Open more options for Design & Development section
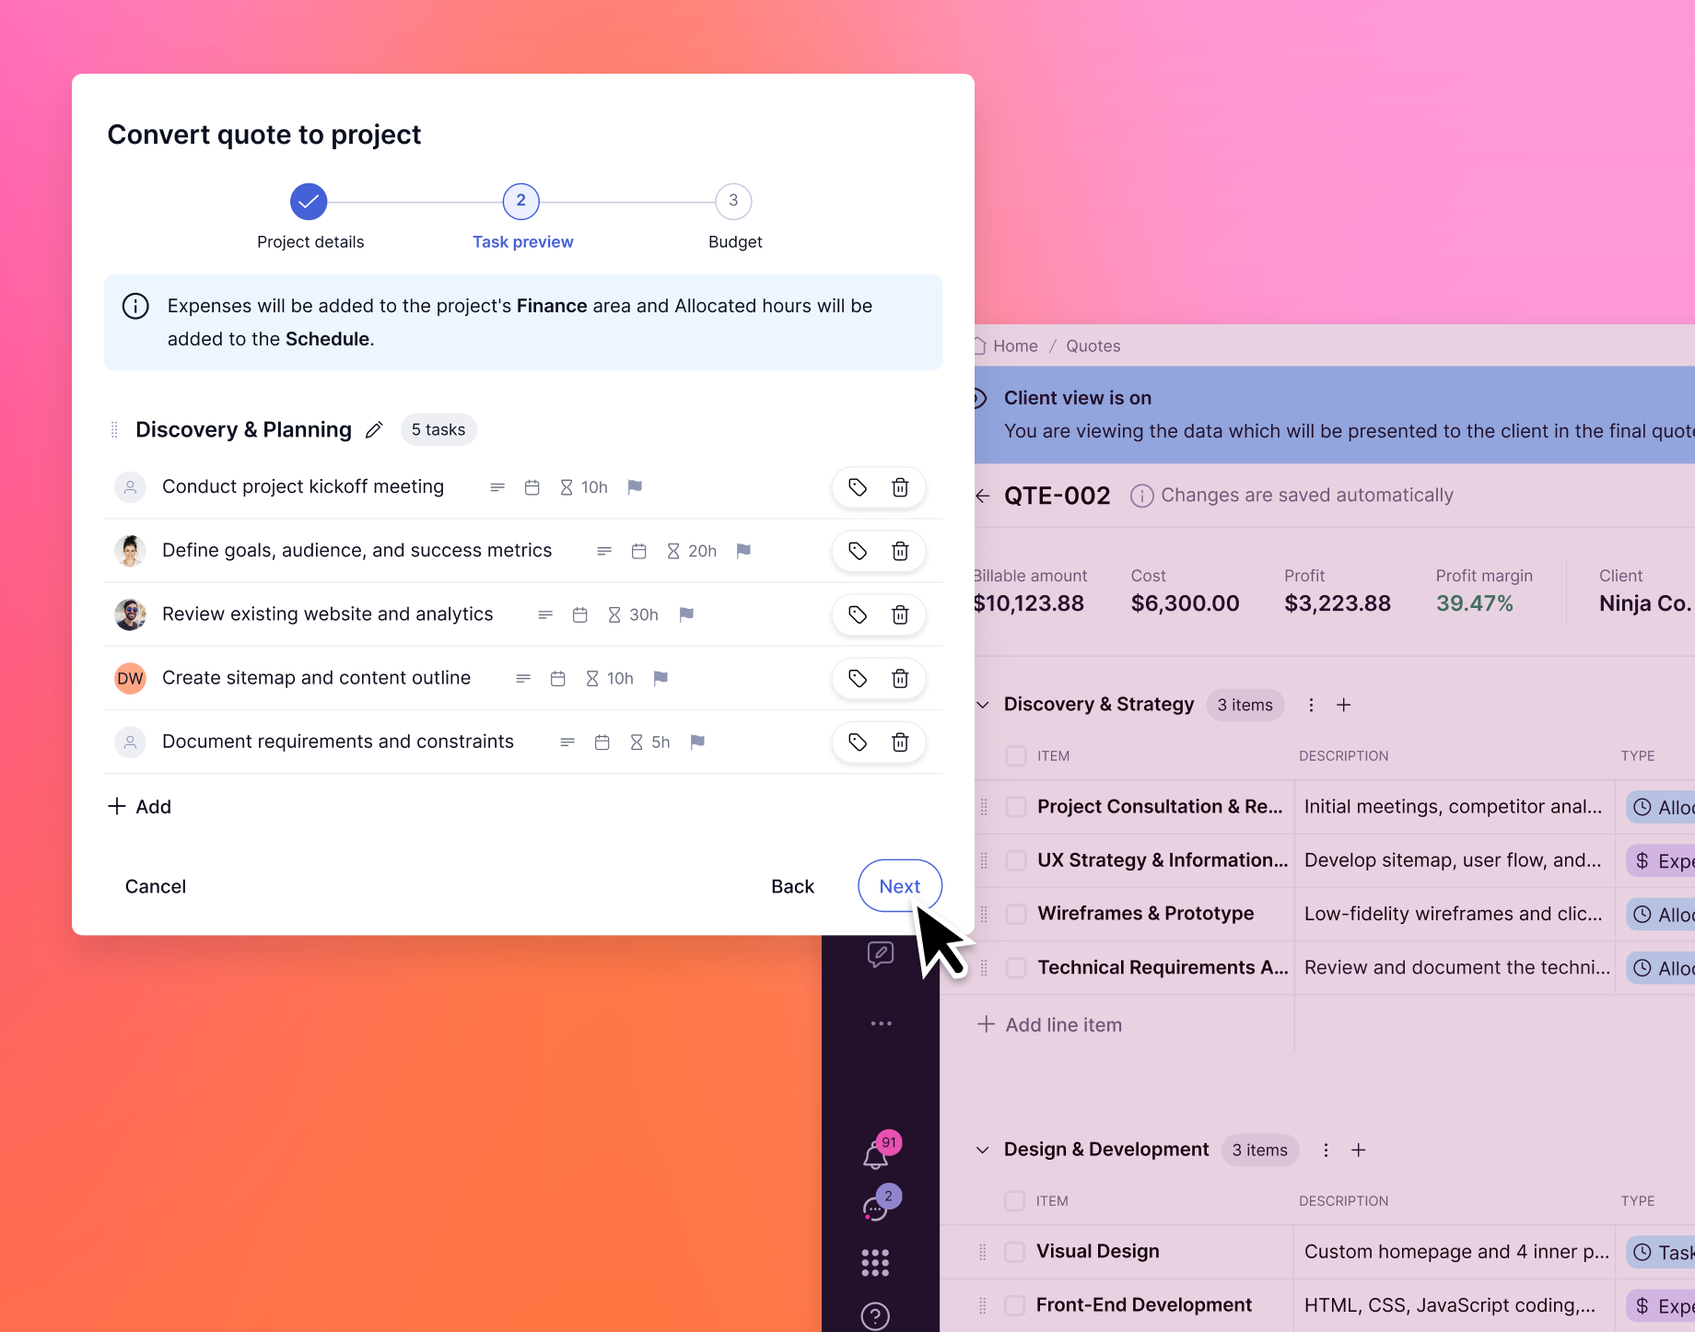 [x=1326, y=1150]
